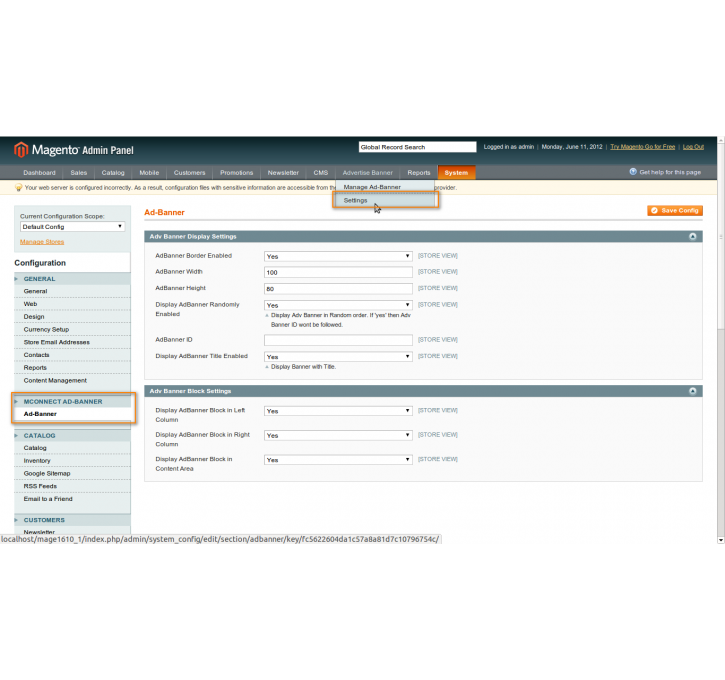Image resolution: width=725 pixels, height=680 pixels.
Task: Focus the Global Record Search field
Action: 417,147
